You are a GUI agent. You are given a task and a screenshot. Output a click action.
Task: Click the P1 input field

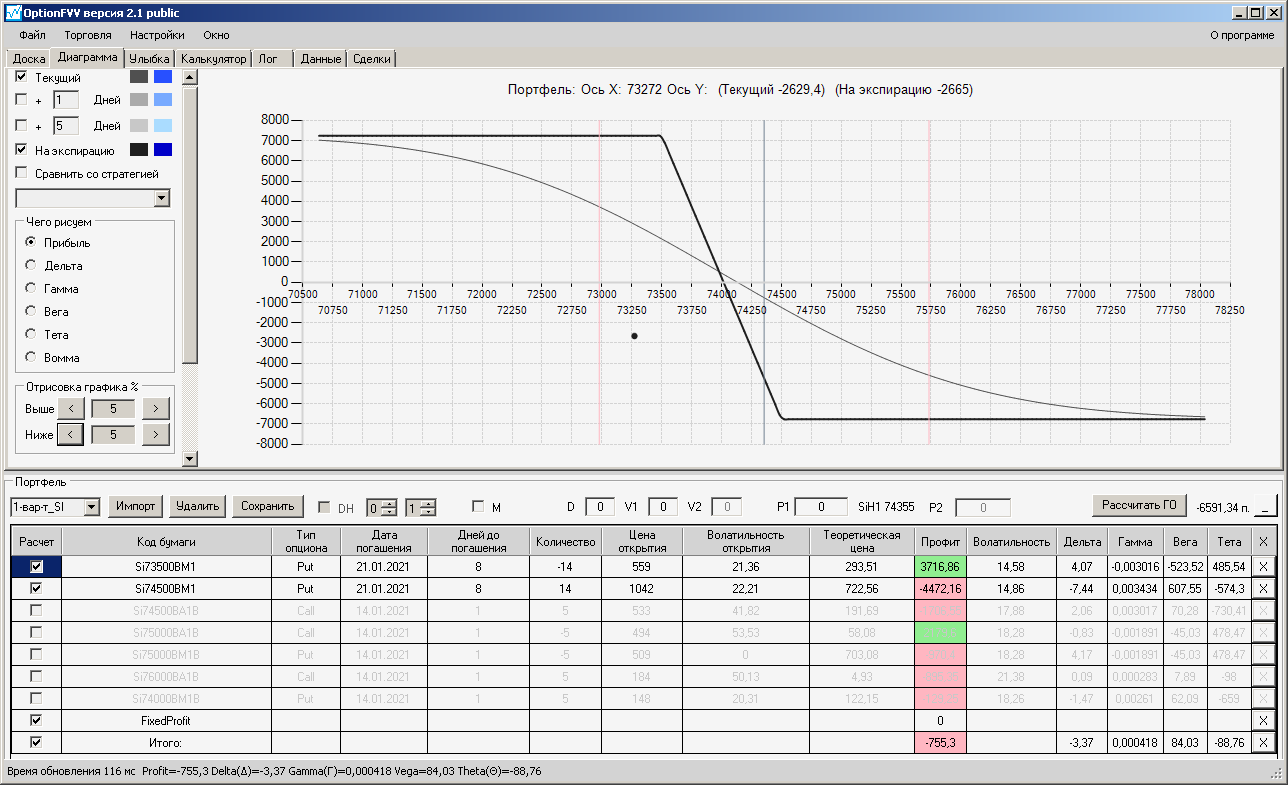(x=821, y=507)
